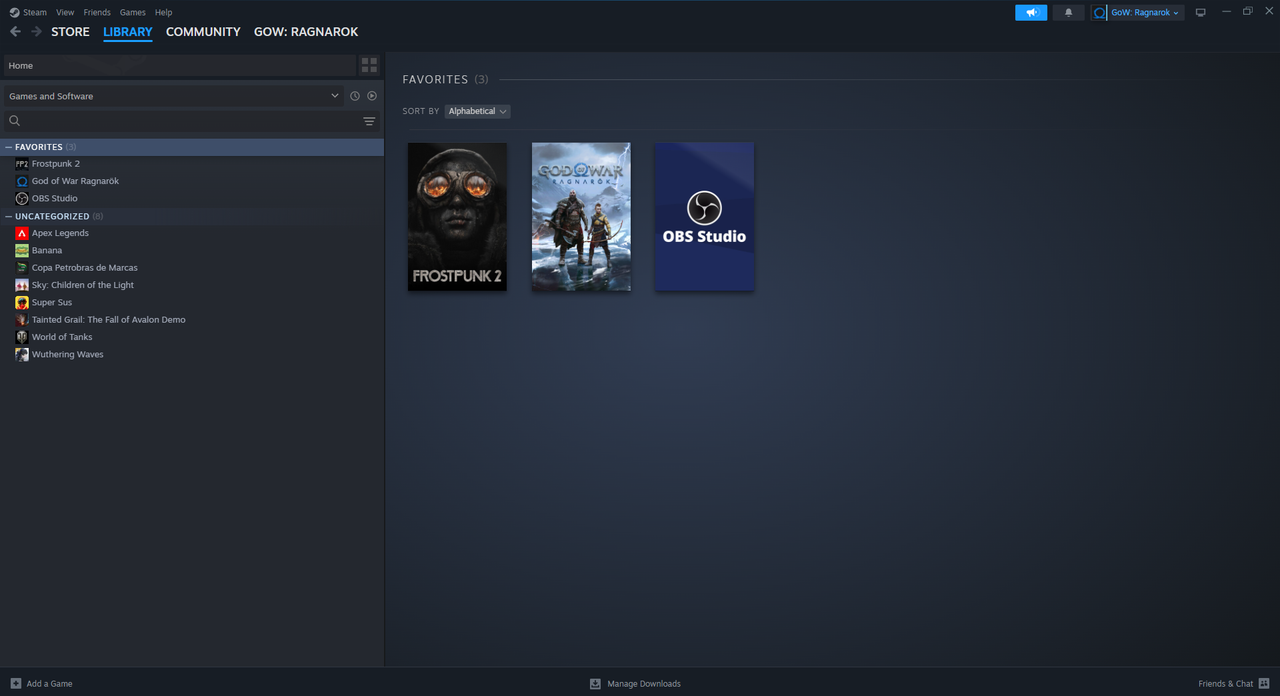1280x696 pixels.
Task: Click the Steam logo menu
Action: 29,12
